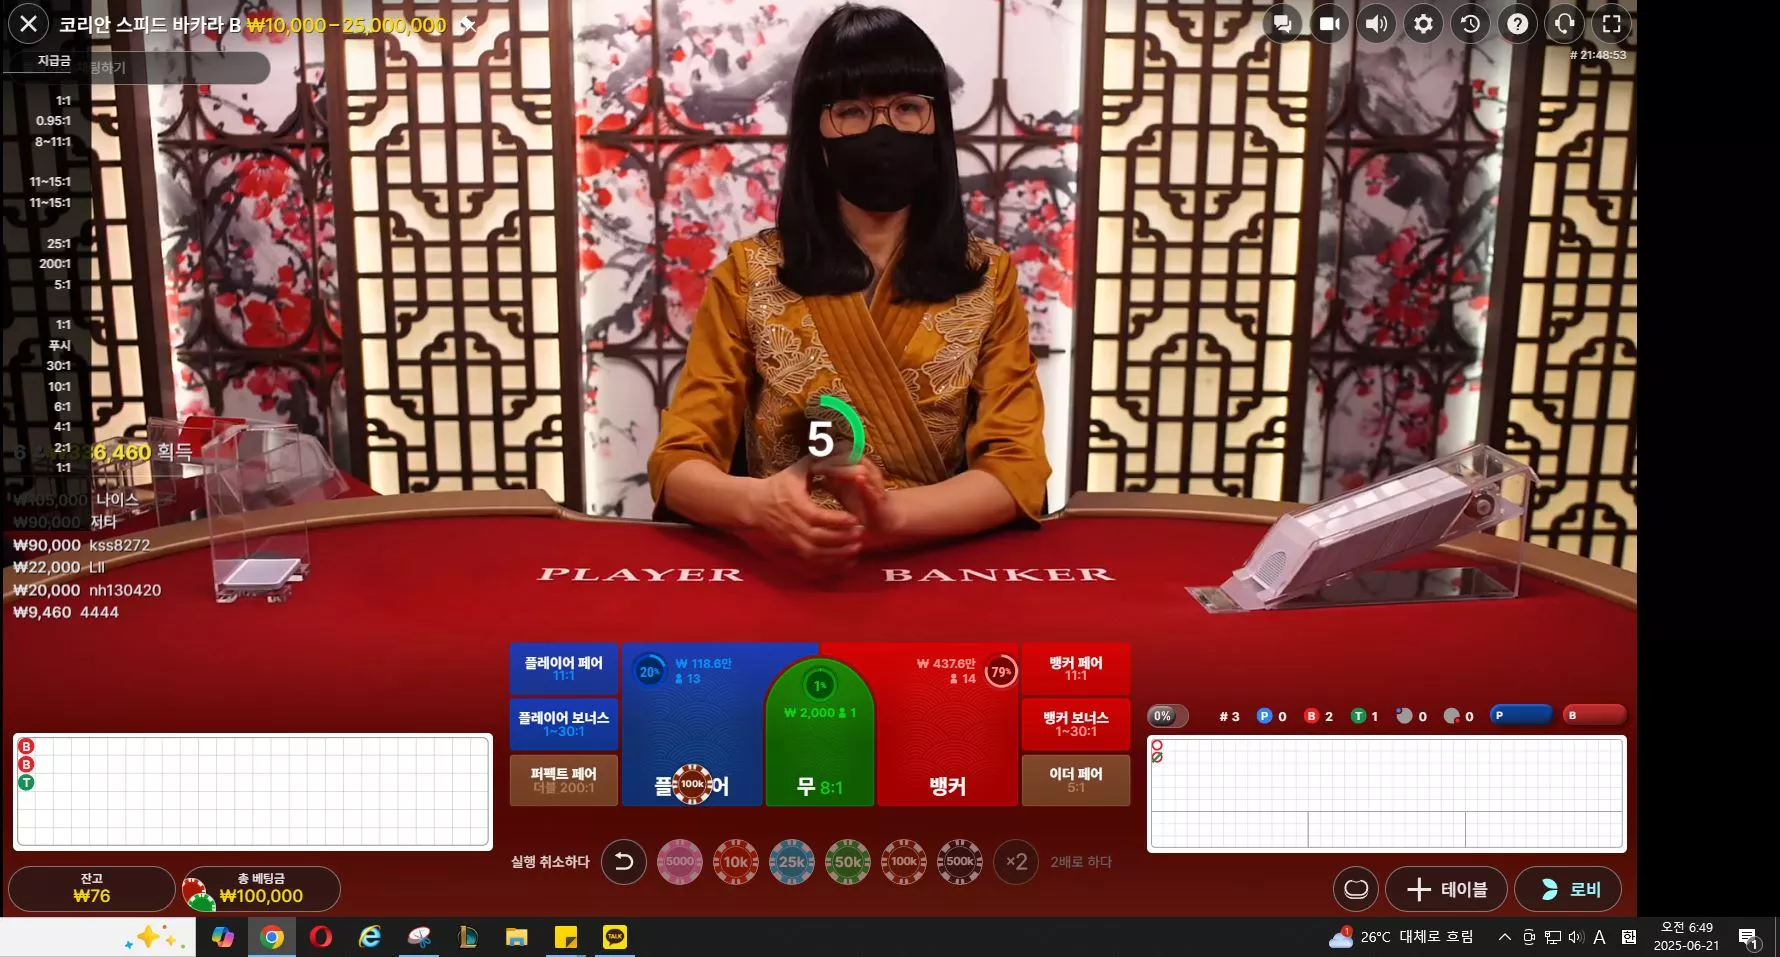Bet on 뱅커 보너스 side bet

pyautogui.click(x=1076, y=724)
